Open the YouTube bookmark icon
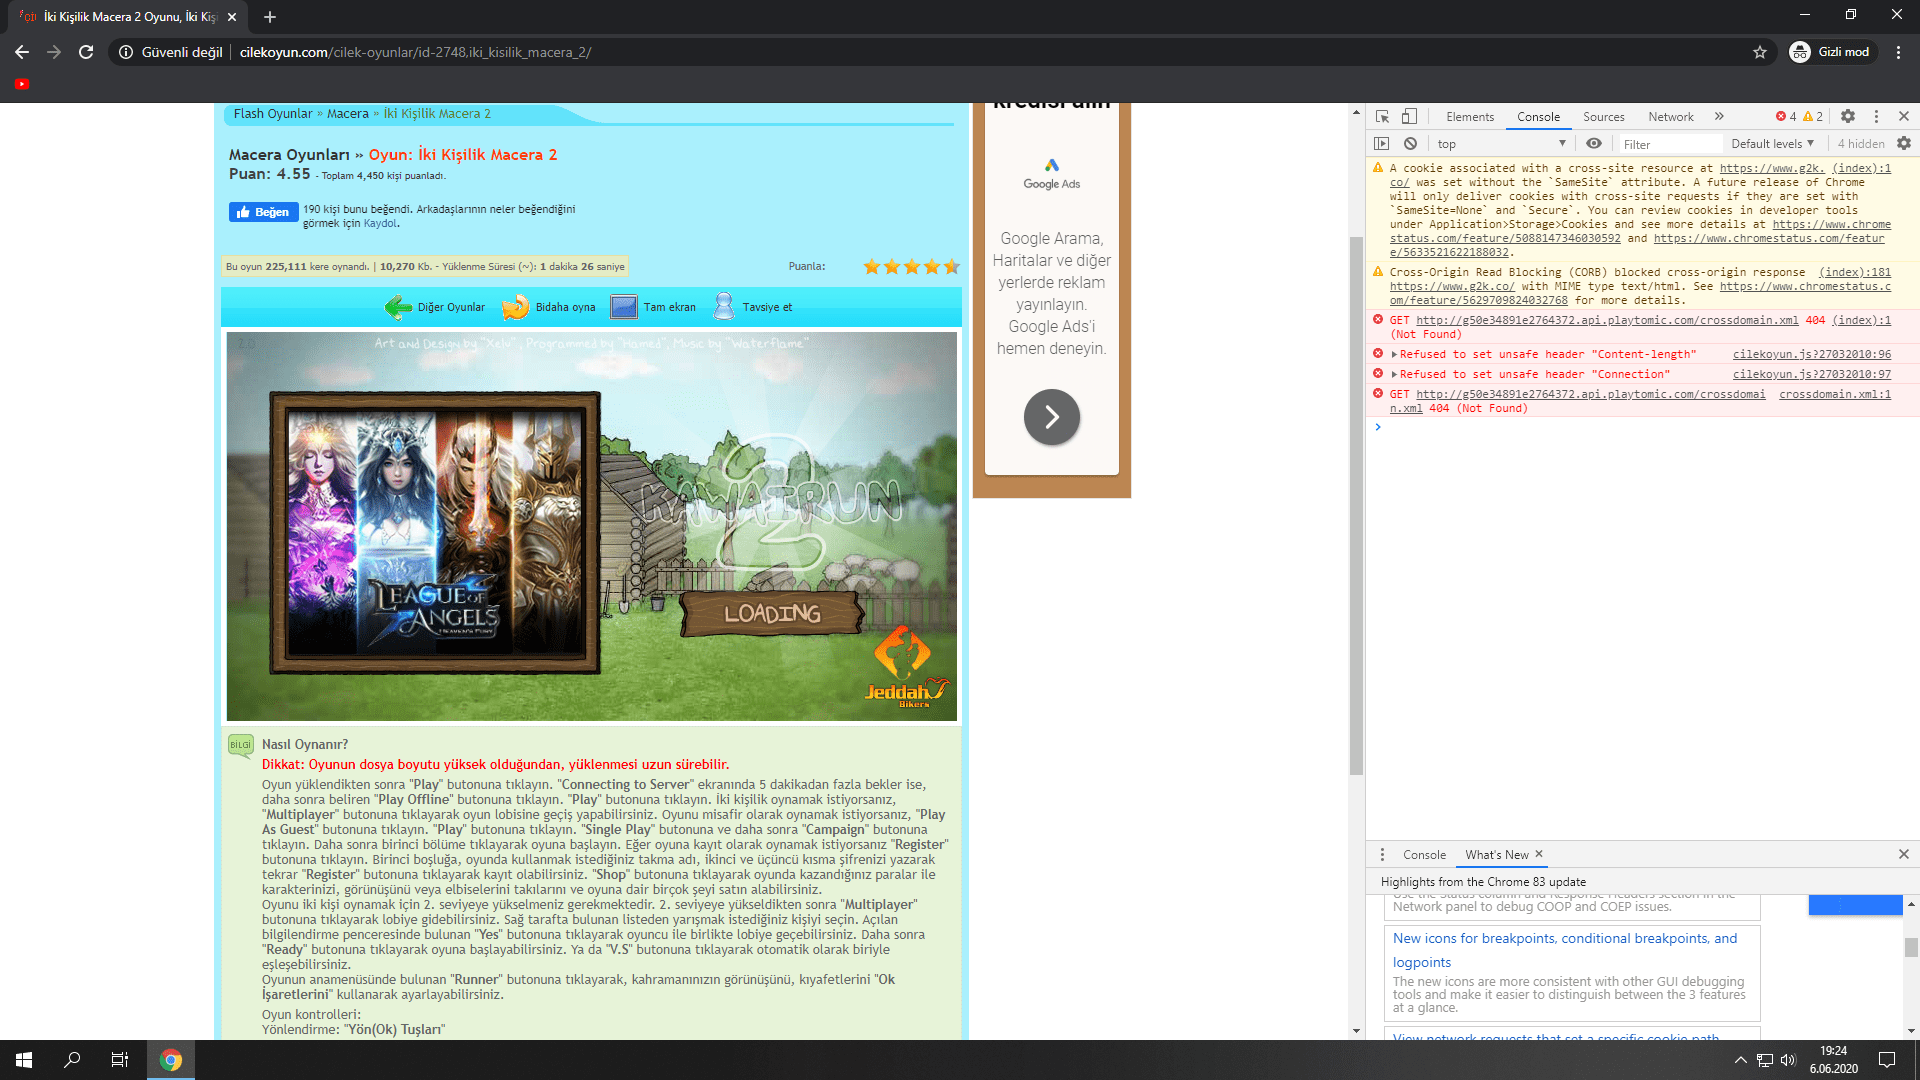The height and width of the screenshot is (1080, 1920). pyautogui.click(x=22, y=84)
